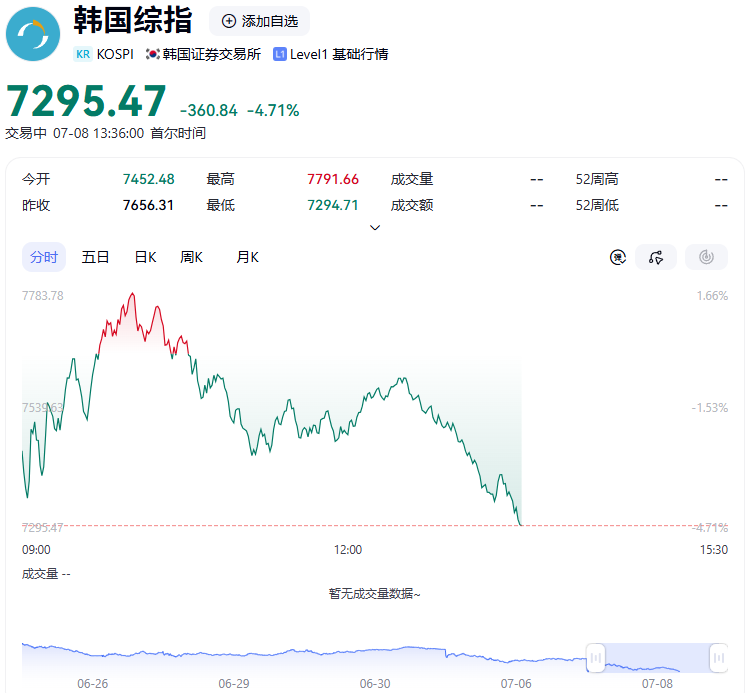
Task: Toggle the circular 简 chart mode icon
Action: point(618,258)
